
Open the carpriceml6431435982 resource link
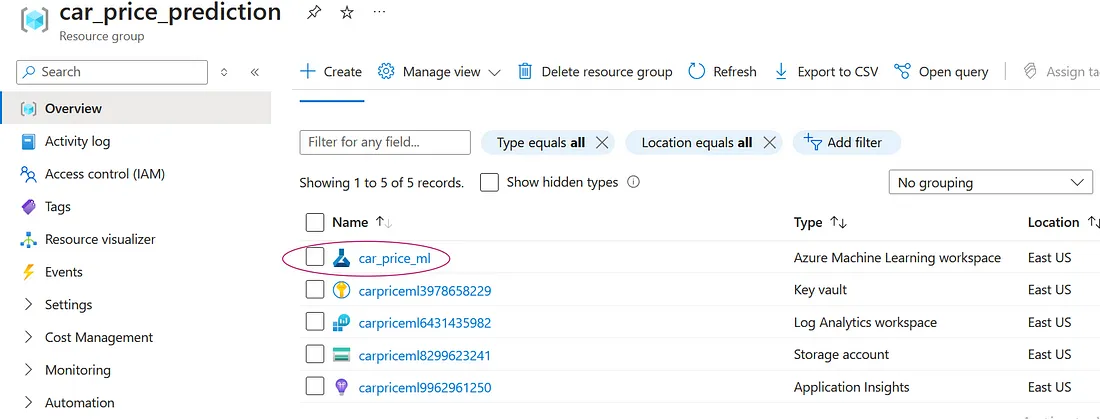[424, 323]
